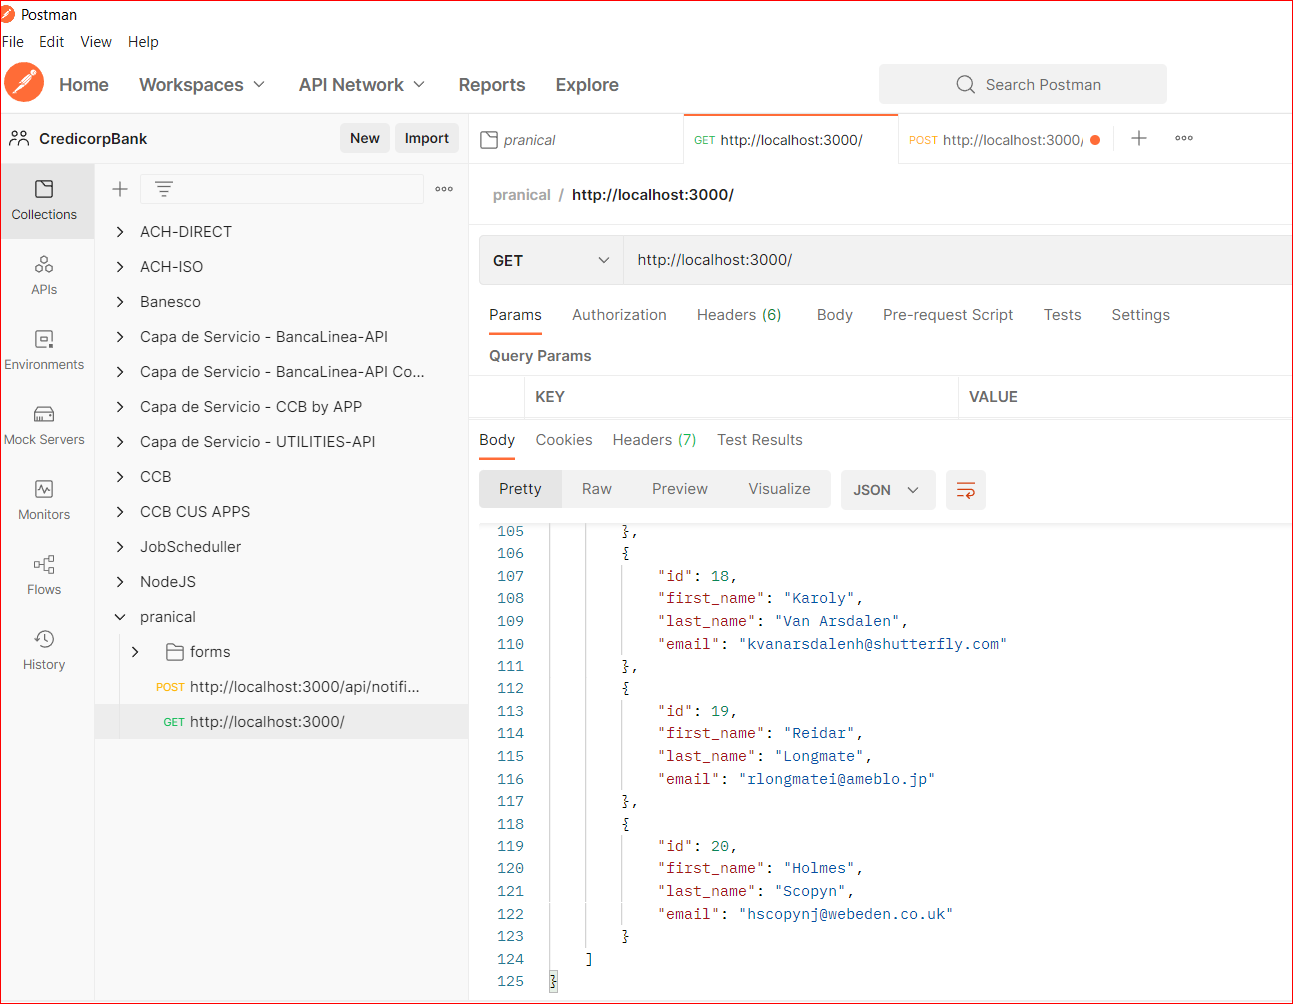Open the View menu

pos(96,42)
